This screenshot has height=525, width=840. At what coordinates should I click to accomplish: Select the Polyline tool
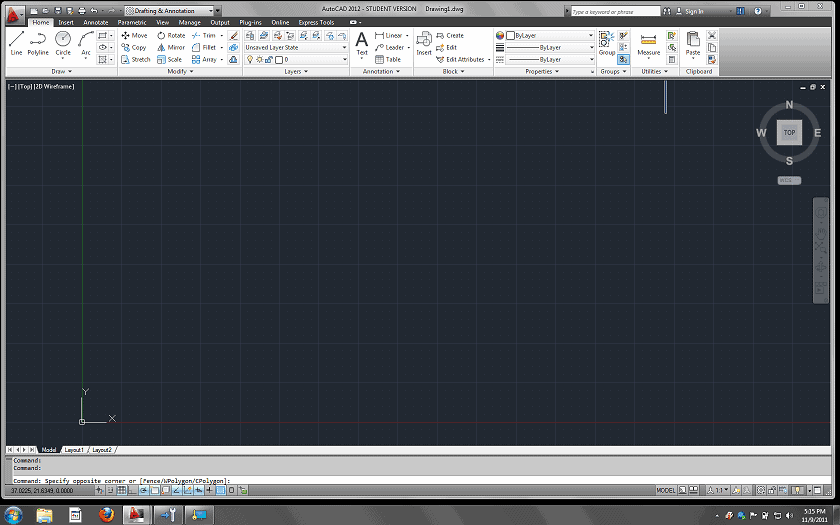(38, 43)
